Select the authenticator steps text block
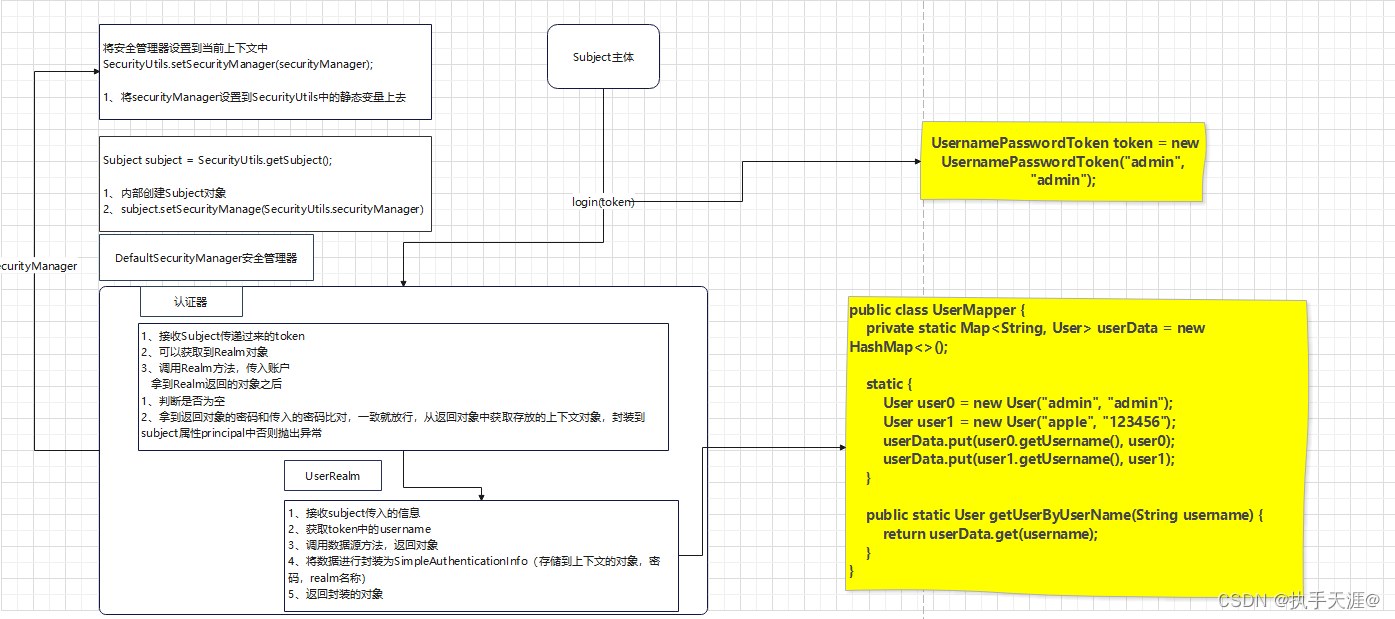 tap(403, 385)
